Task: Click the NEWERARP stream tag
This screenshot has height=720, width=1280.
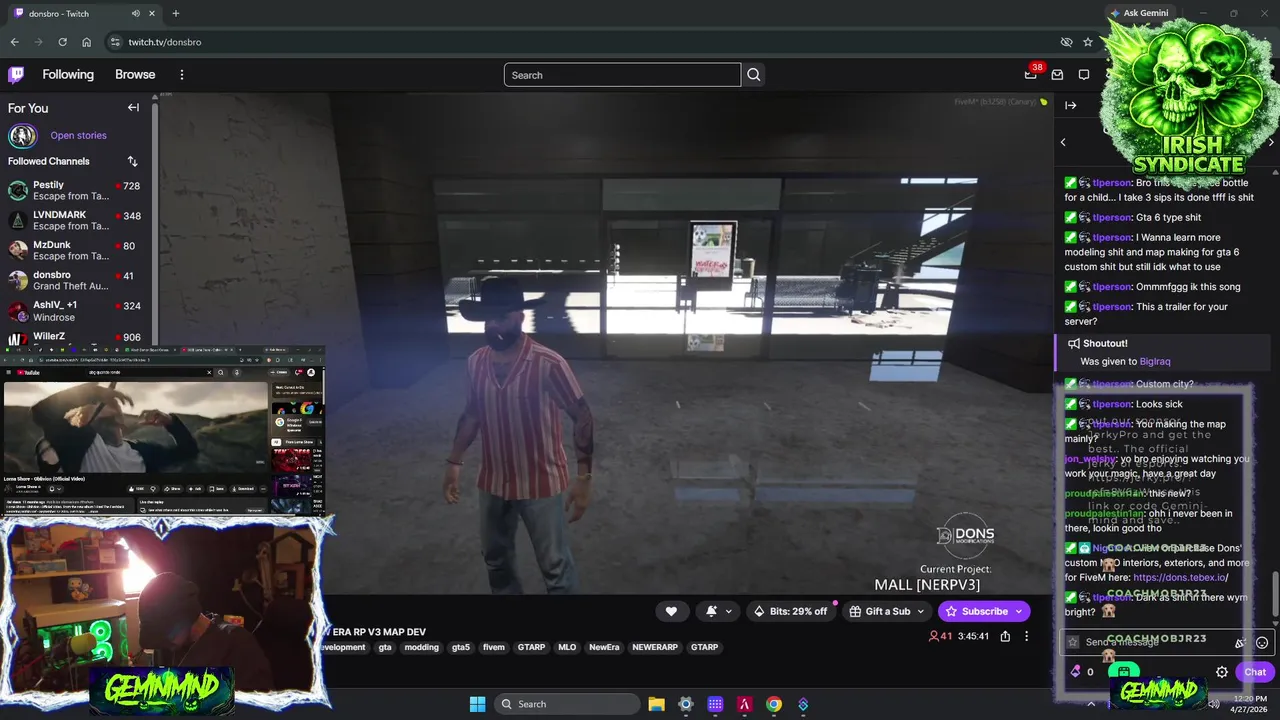Action: click(655, 647)
